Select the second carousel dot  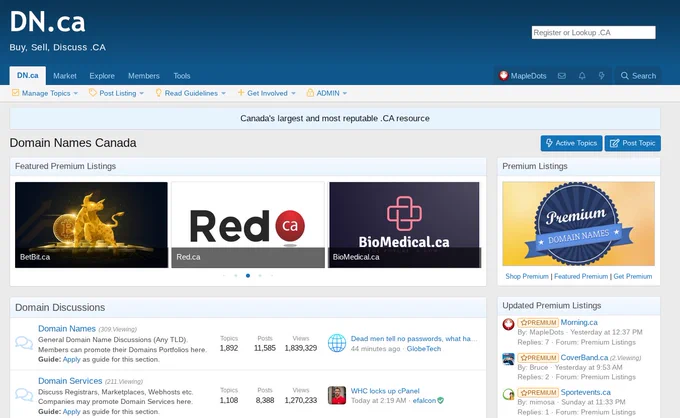(235, 275)
